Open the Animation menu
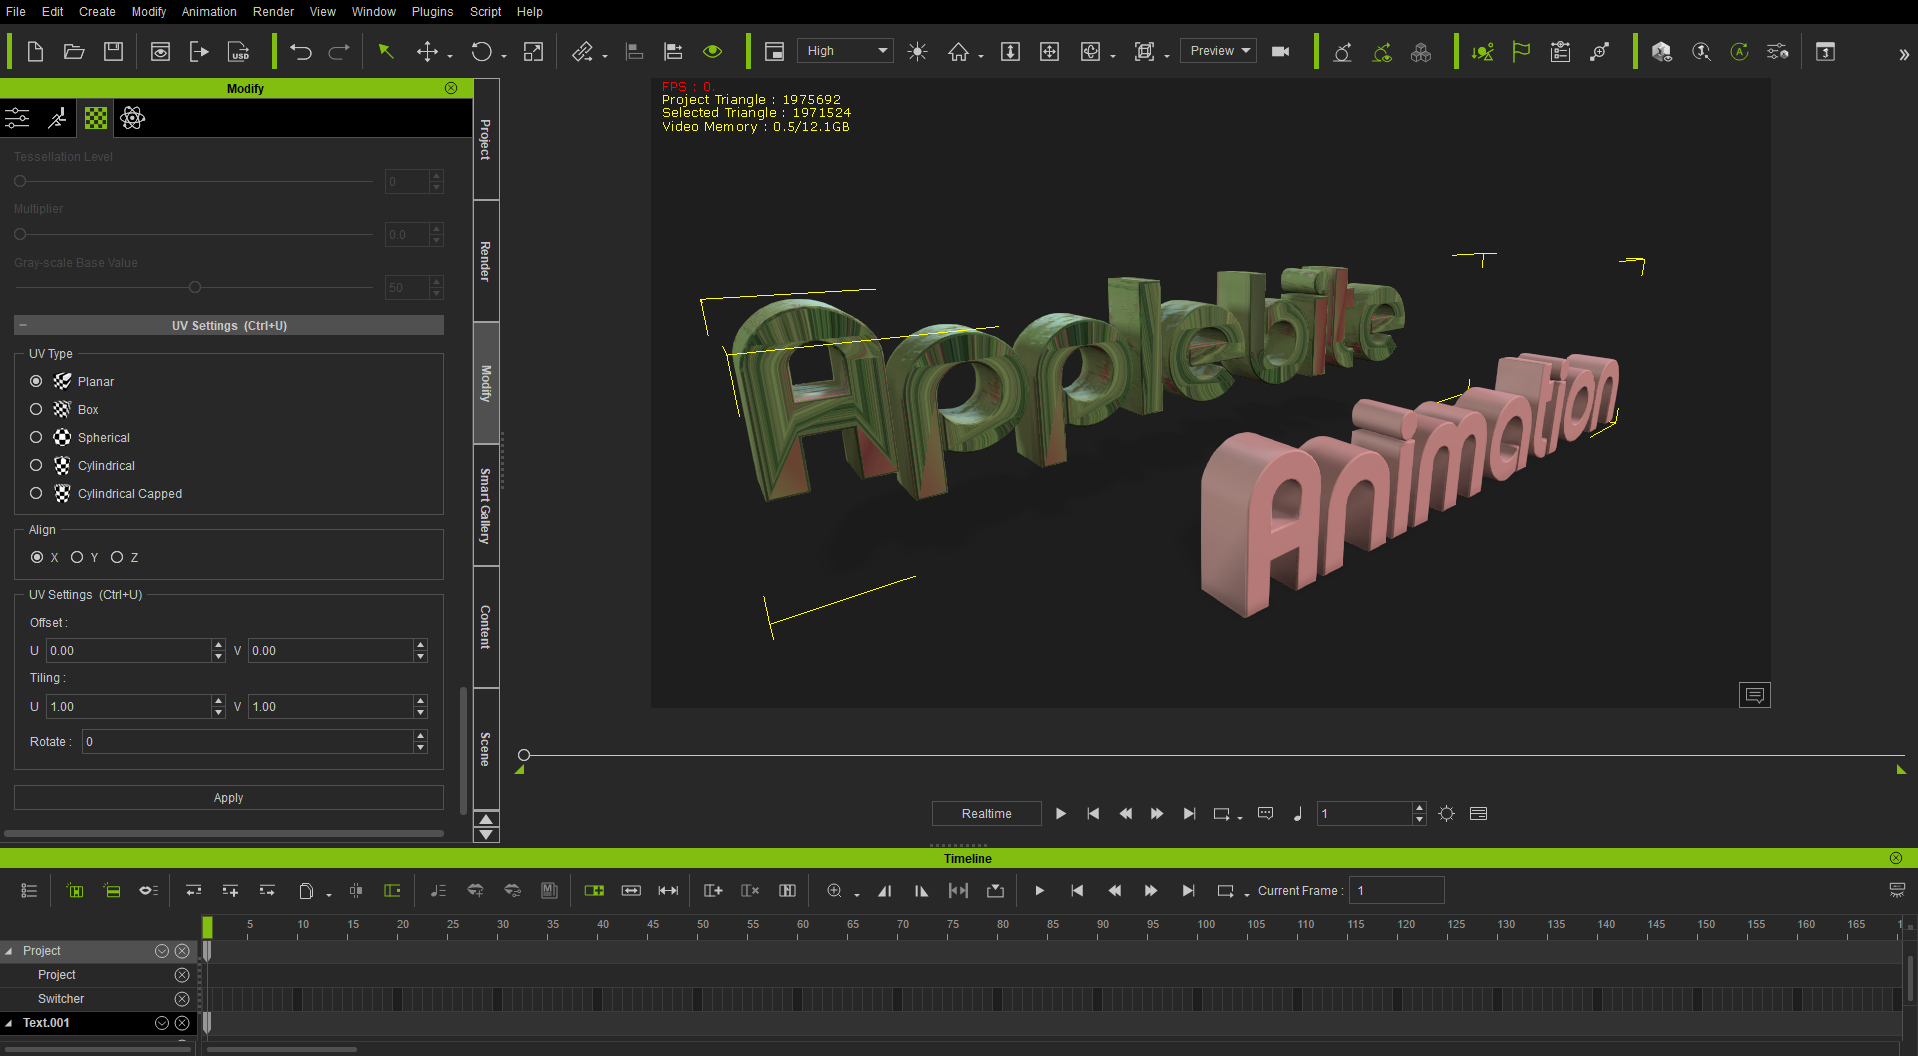 point(209,11)
